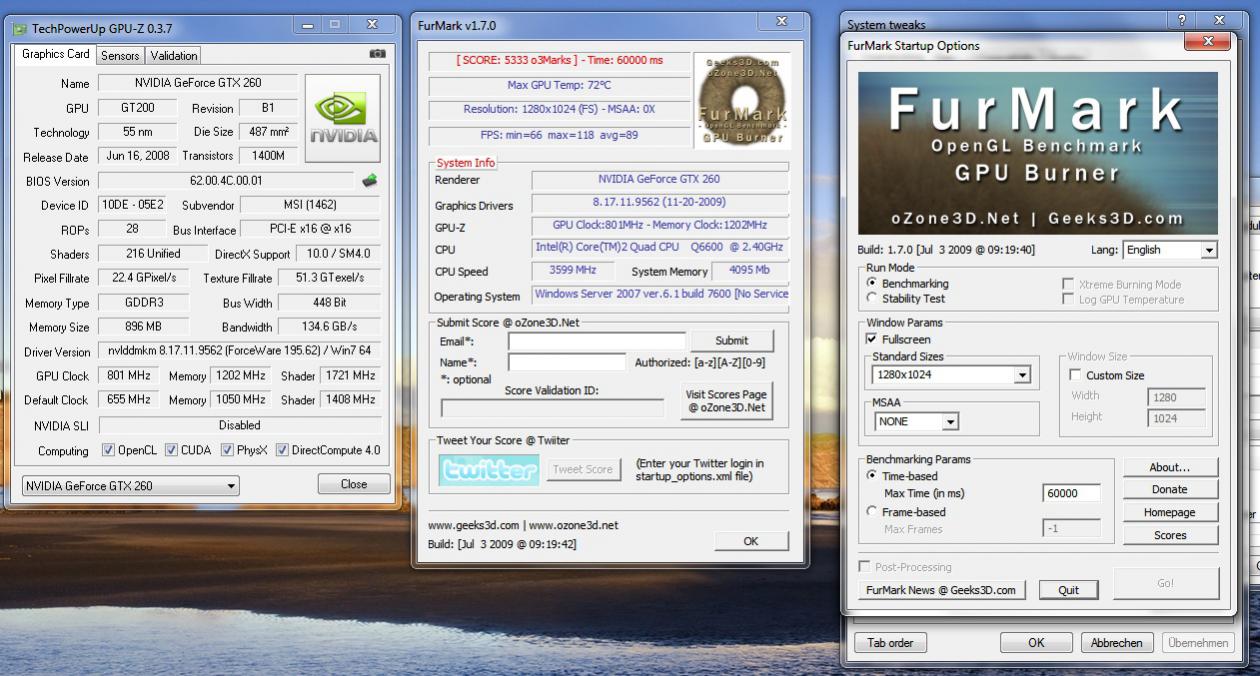Viewport: 1260px width, 676px height.
Task: Open the 1280x1024 standard sizes dropdown
Action: (x=951, y=375)
